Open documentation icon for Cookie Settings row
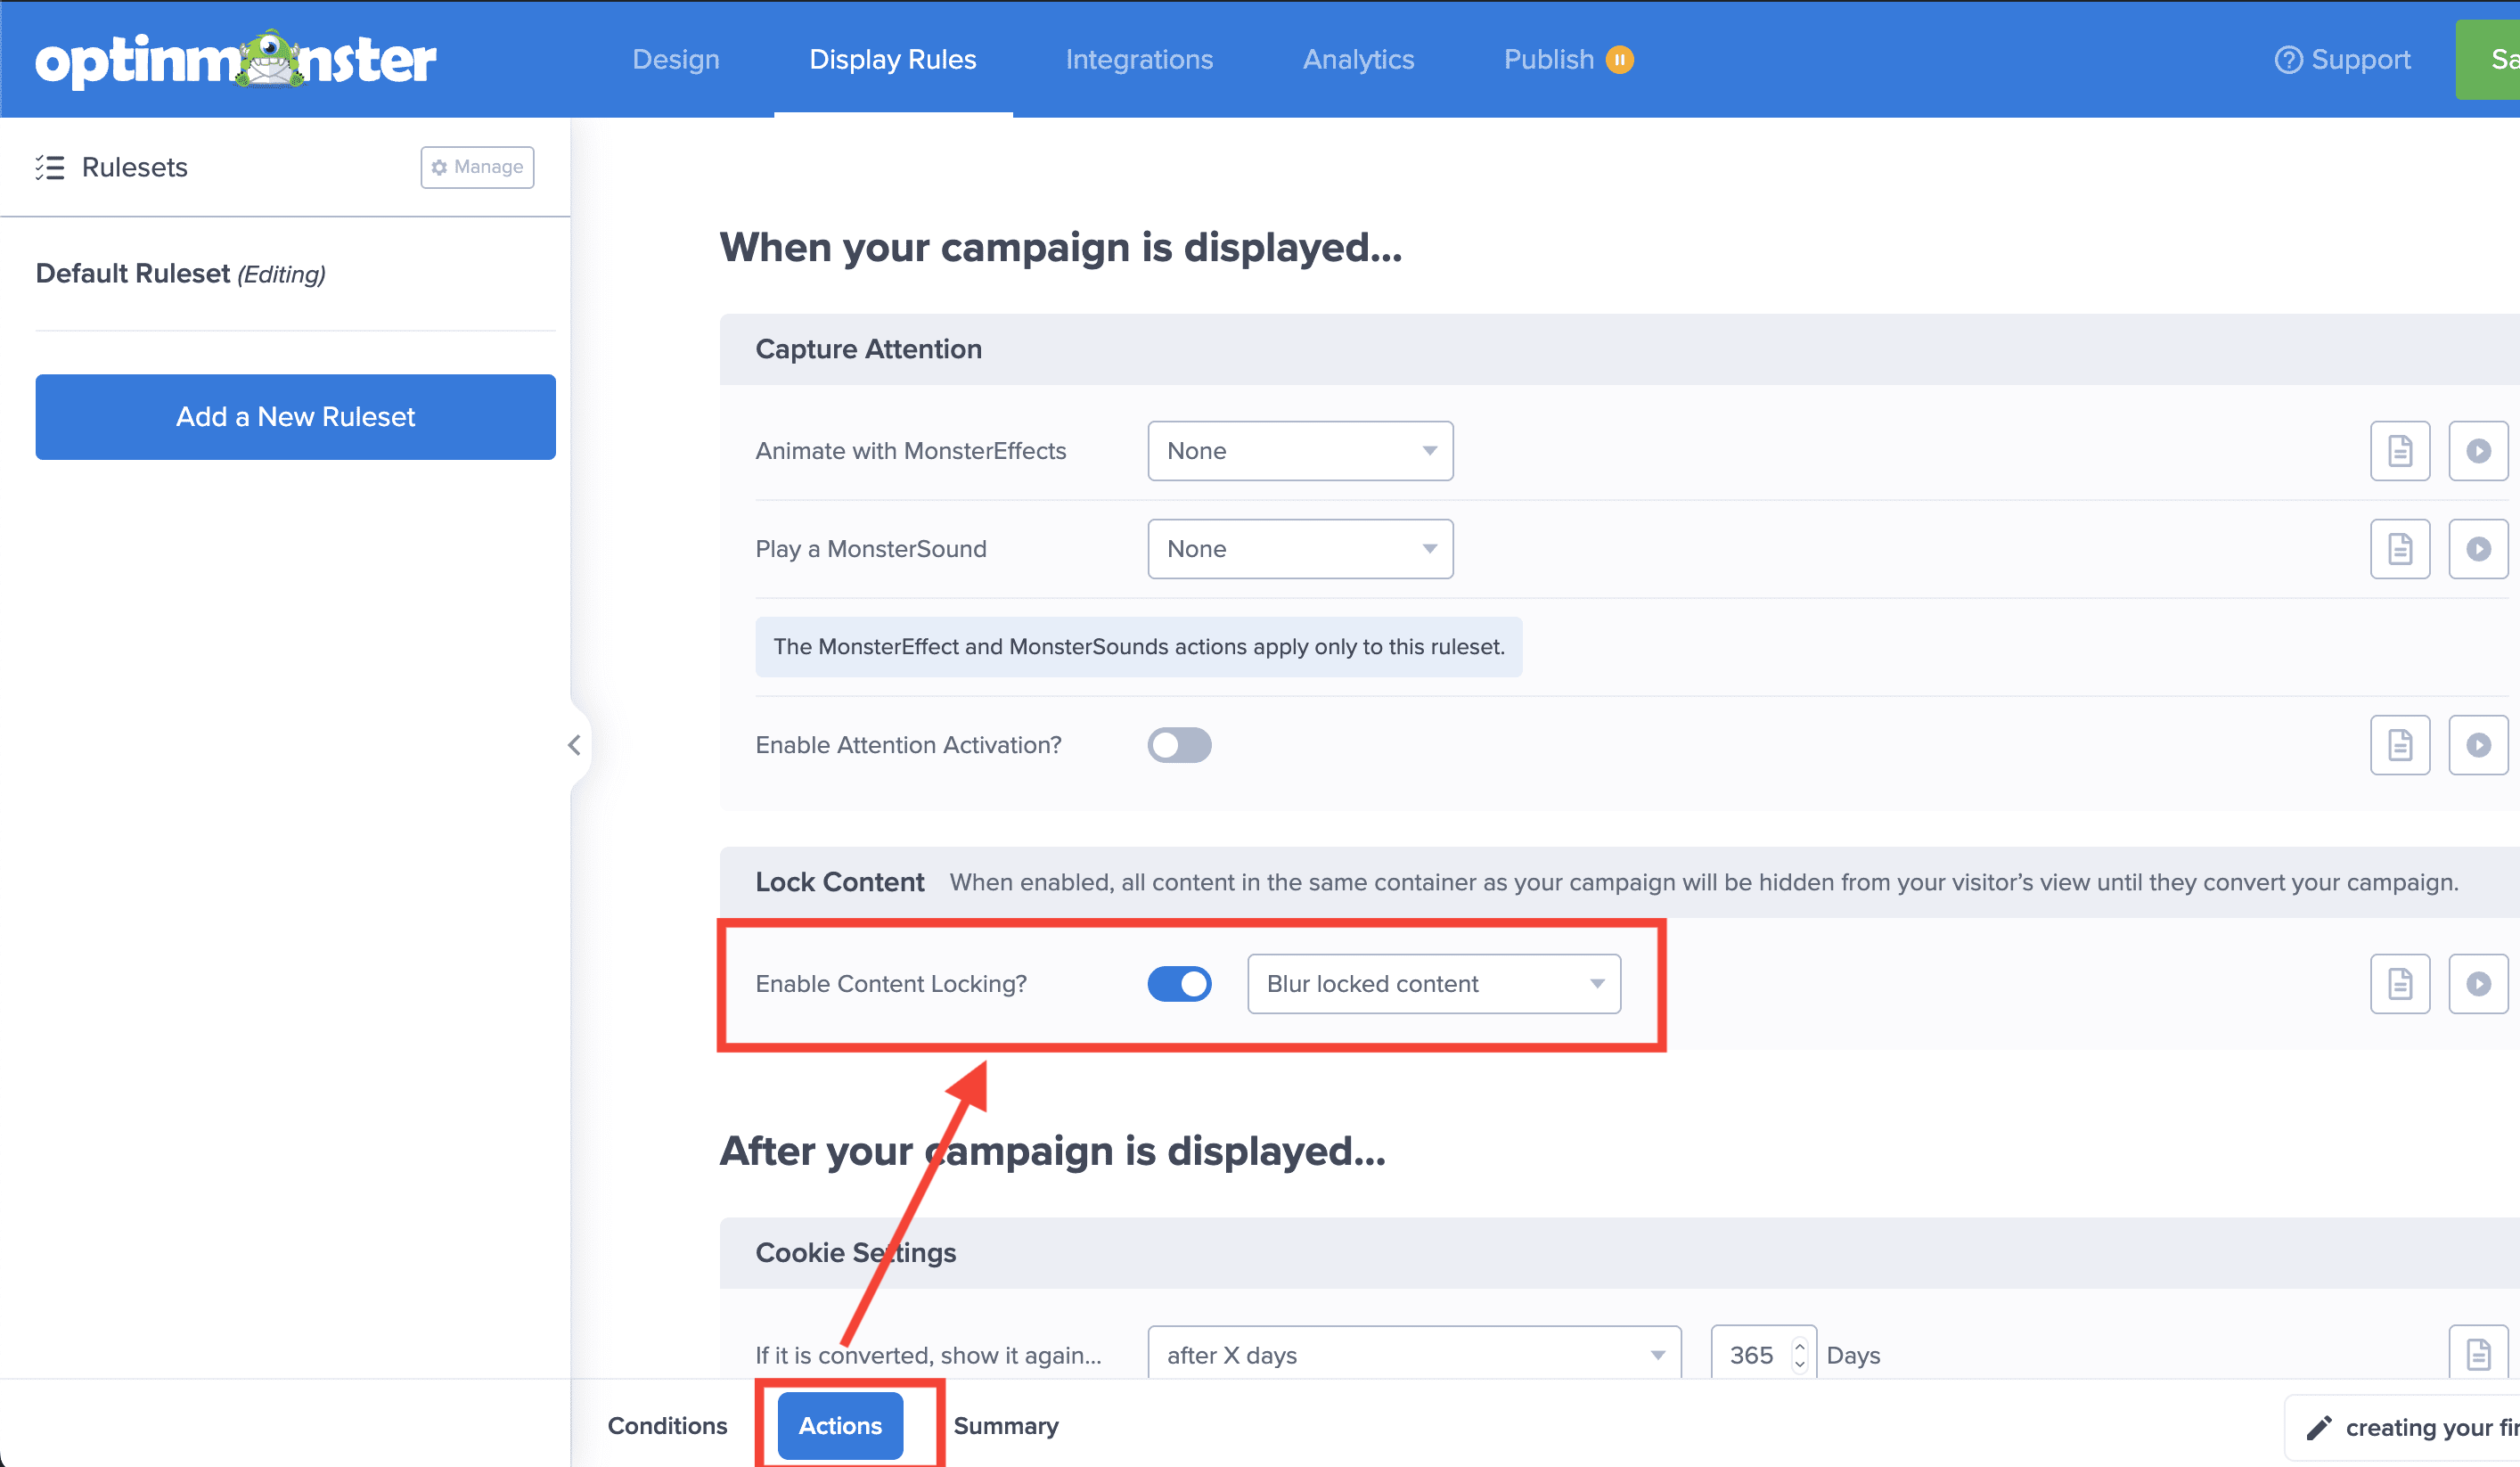The image size is (2520, 1467). point(2477,1354)
